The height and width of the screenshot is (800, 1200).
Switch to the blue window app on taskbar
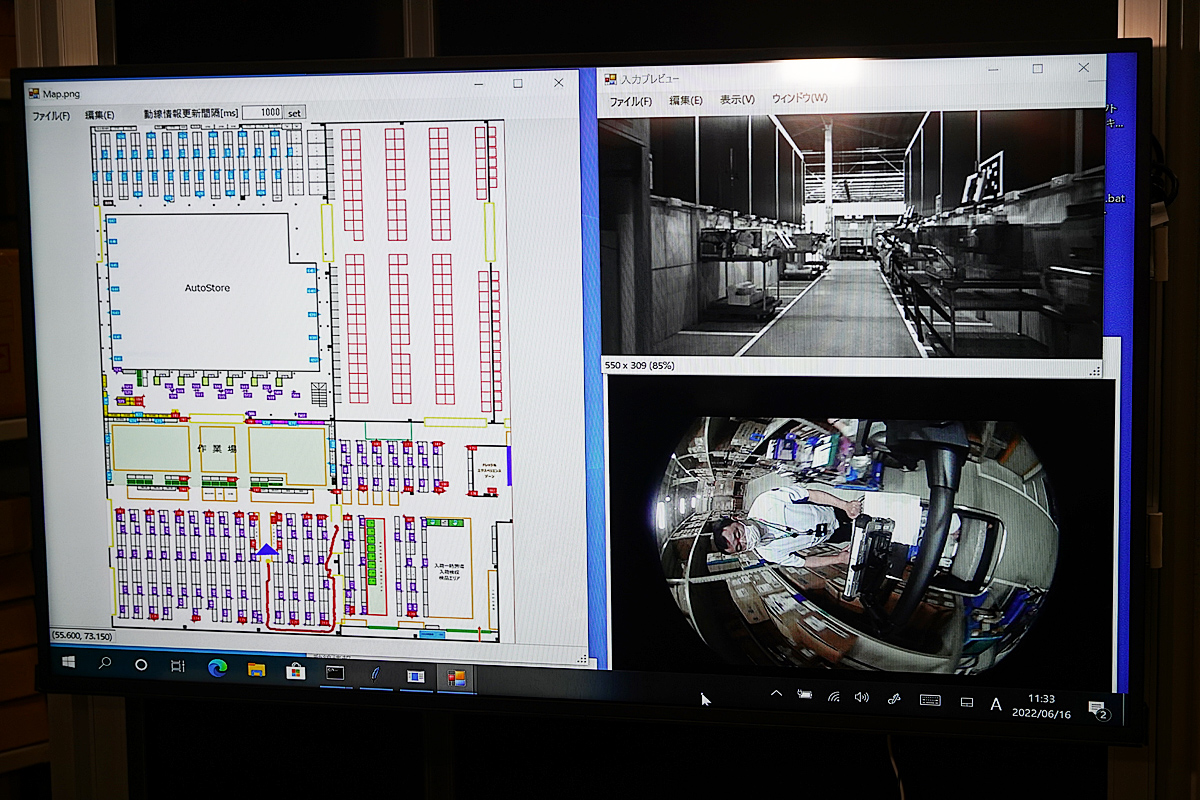pos(415,676)
